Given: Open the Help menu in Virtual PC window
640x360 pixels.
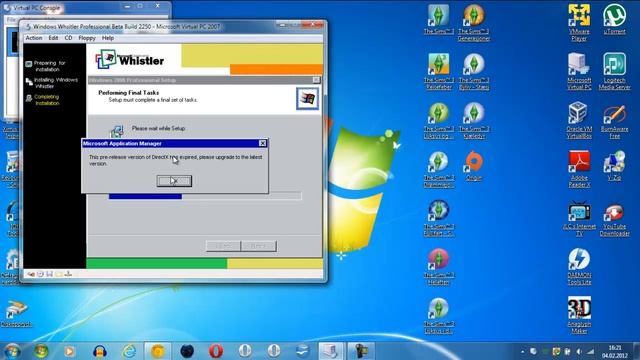Looking at the screenshot, I should click(x=108, y=38).
